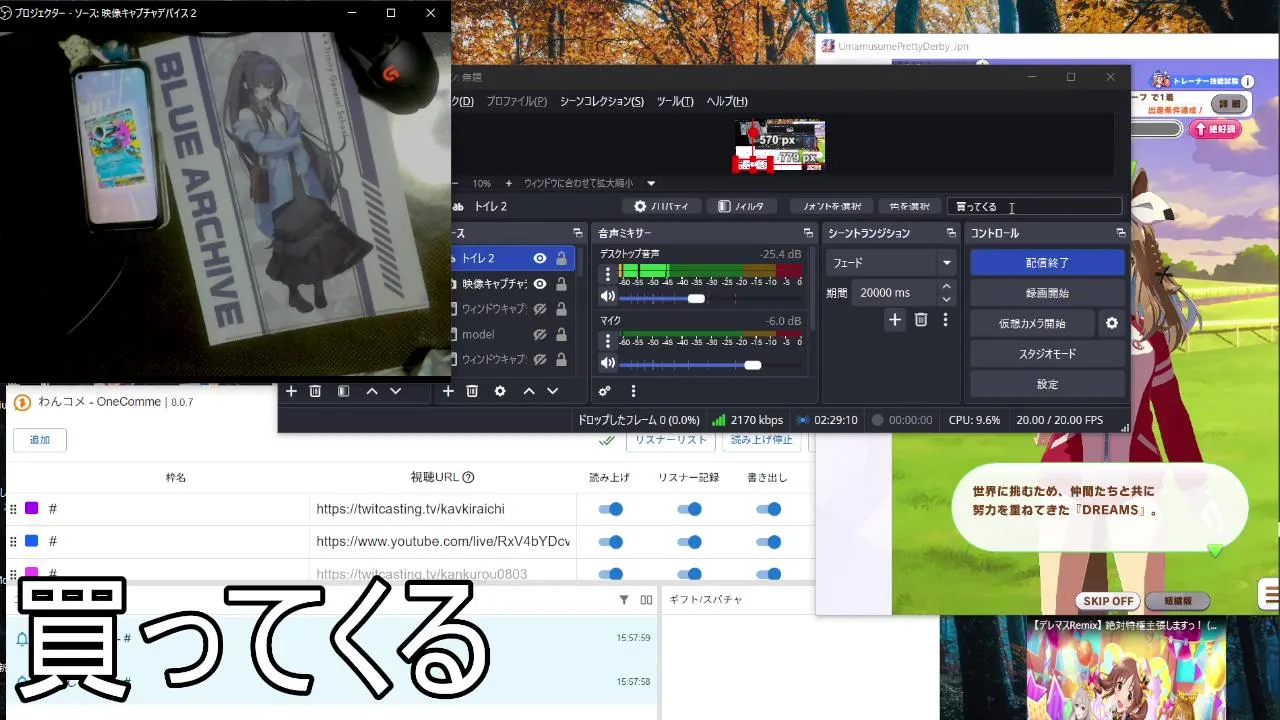1280x720 pixels.
Task: Click the mic volume slider
Action: pos(713,365)
